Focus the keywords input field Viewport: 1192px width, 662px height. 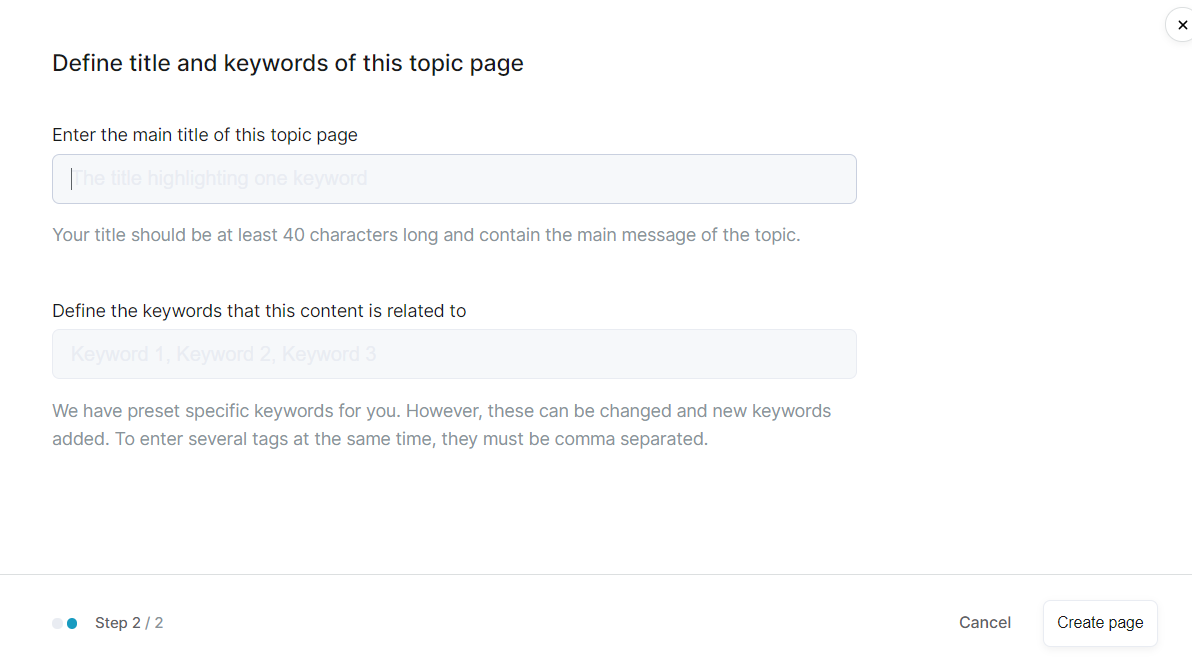(x=454, y=354)
